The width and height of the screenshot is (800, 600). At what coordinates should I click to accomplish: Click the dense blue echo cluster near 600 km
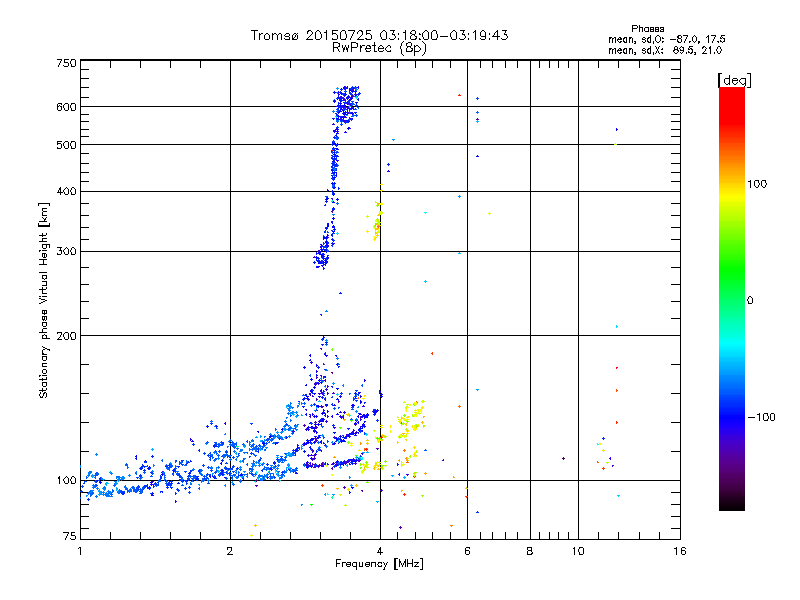tap(347, 105)
